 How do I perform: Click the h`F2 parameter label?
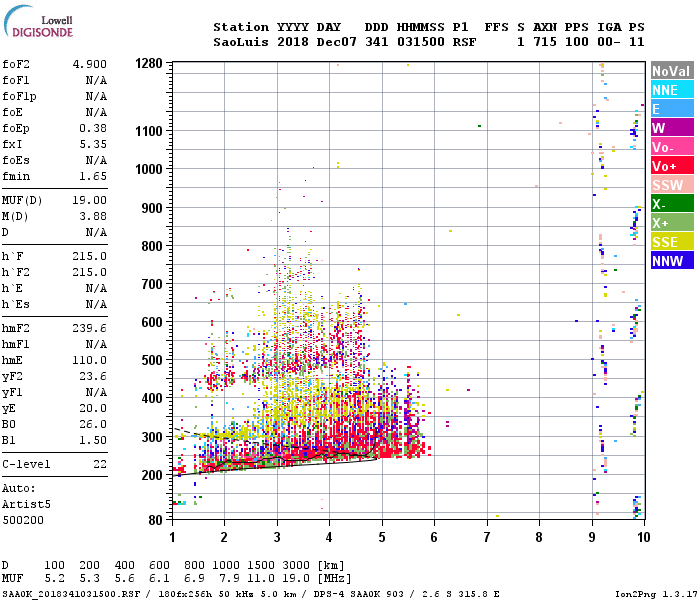point(16,272)
